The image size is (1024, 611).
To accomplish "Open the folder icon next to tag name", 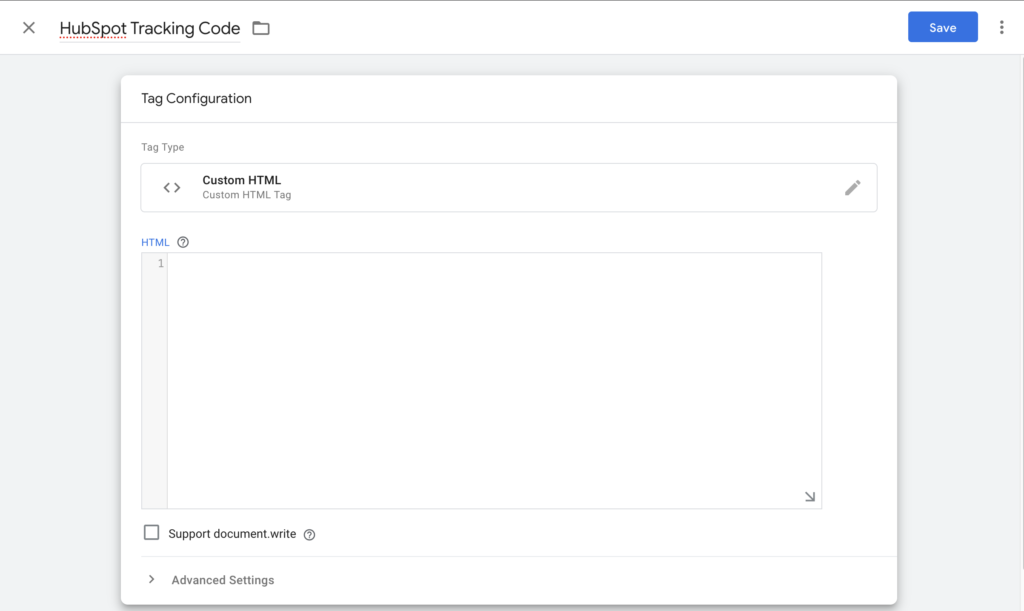I will 261,28.
